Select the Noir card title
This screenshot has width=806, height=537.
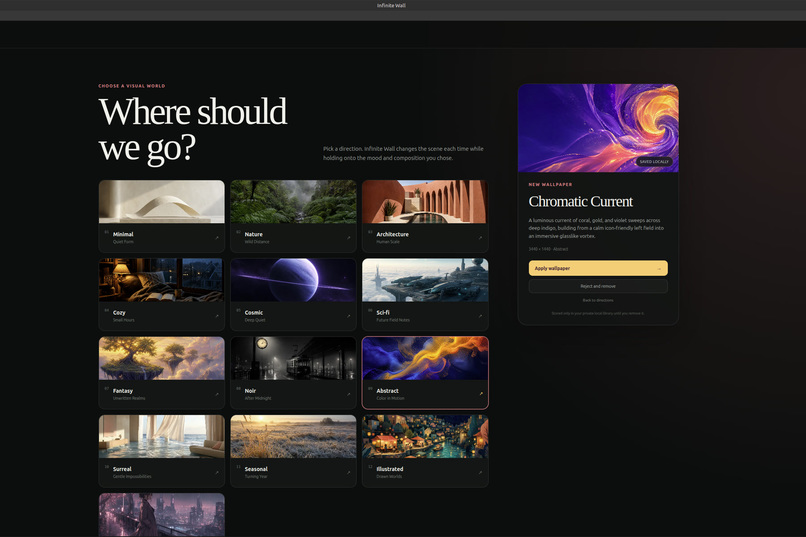pos(250,391)
